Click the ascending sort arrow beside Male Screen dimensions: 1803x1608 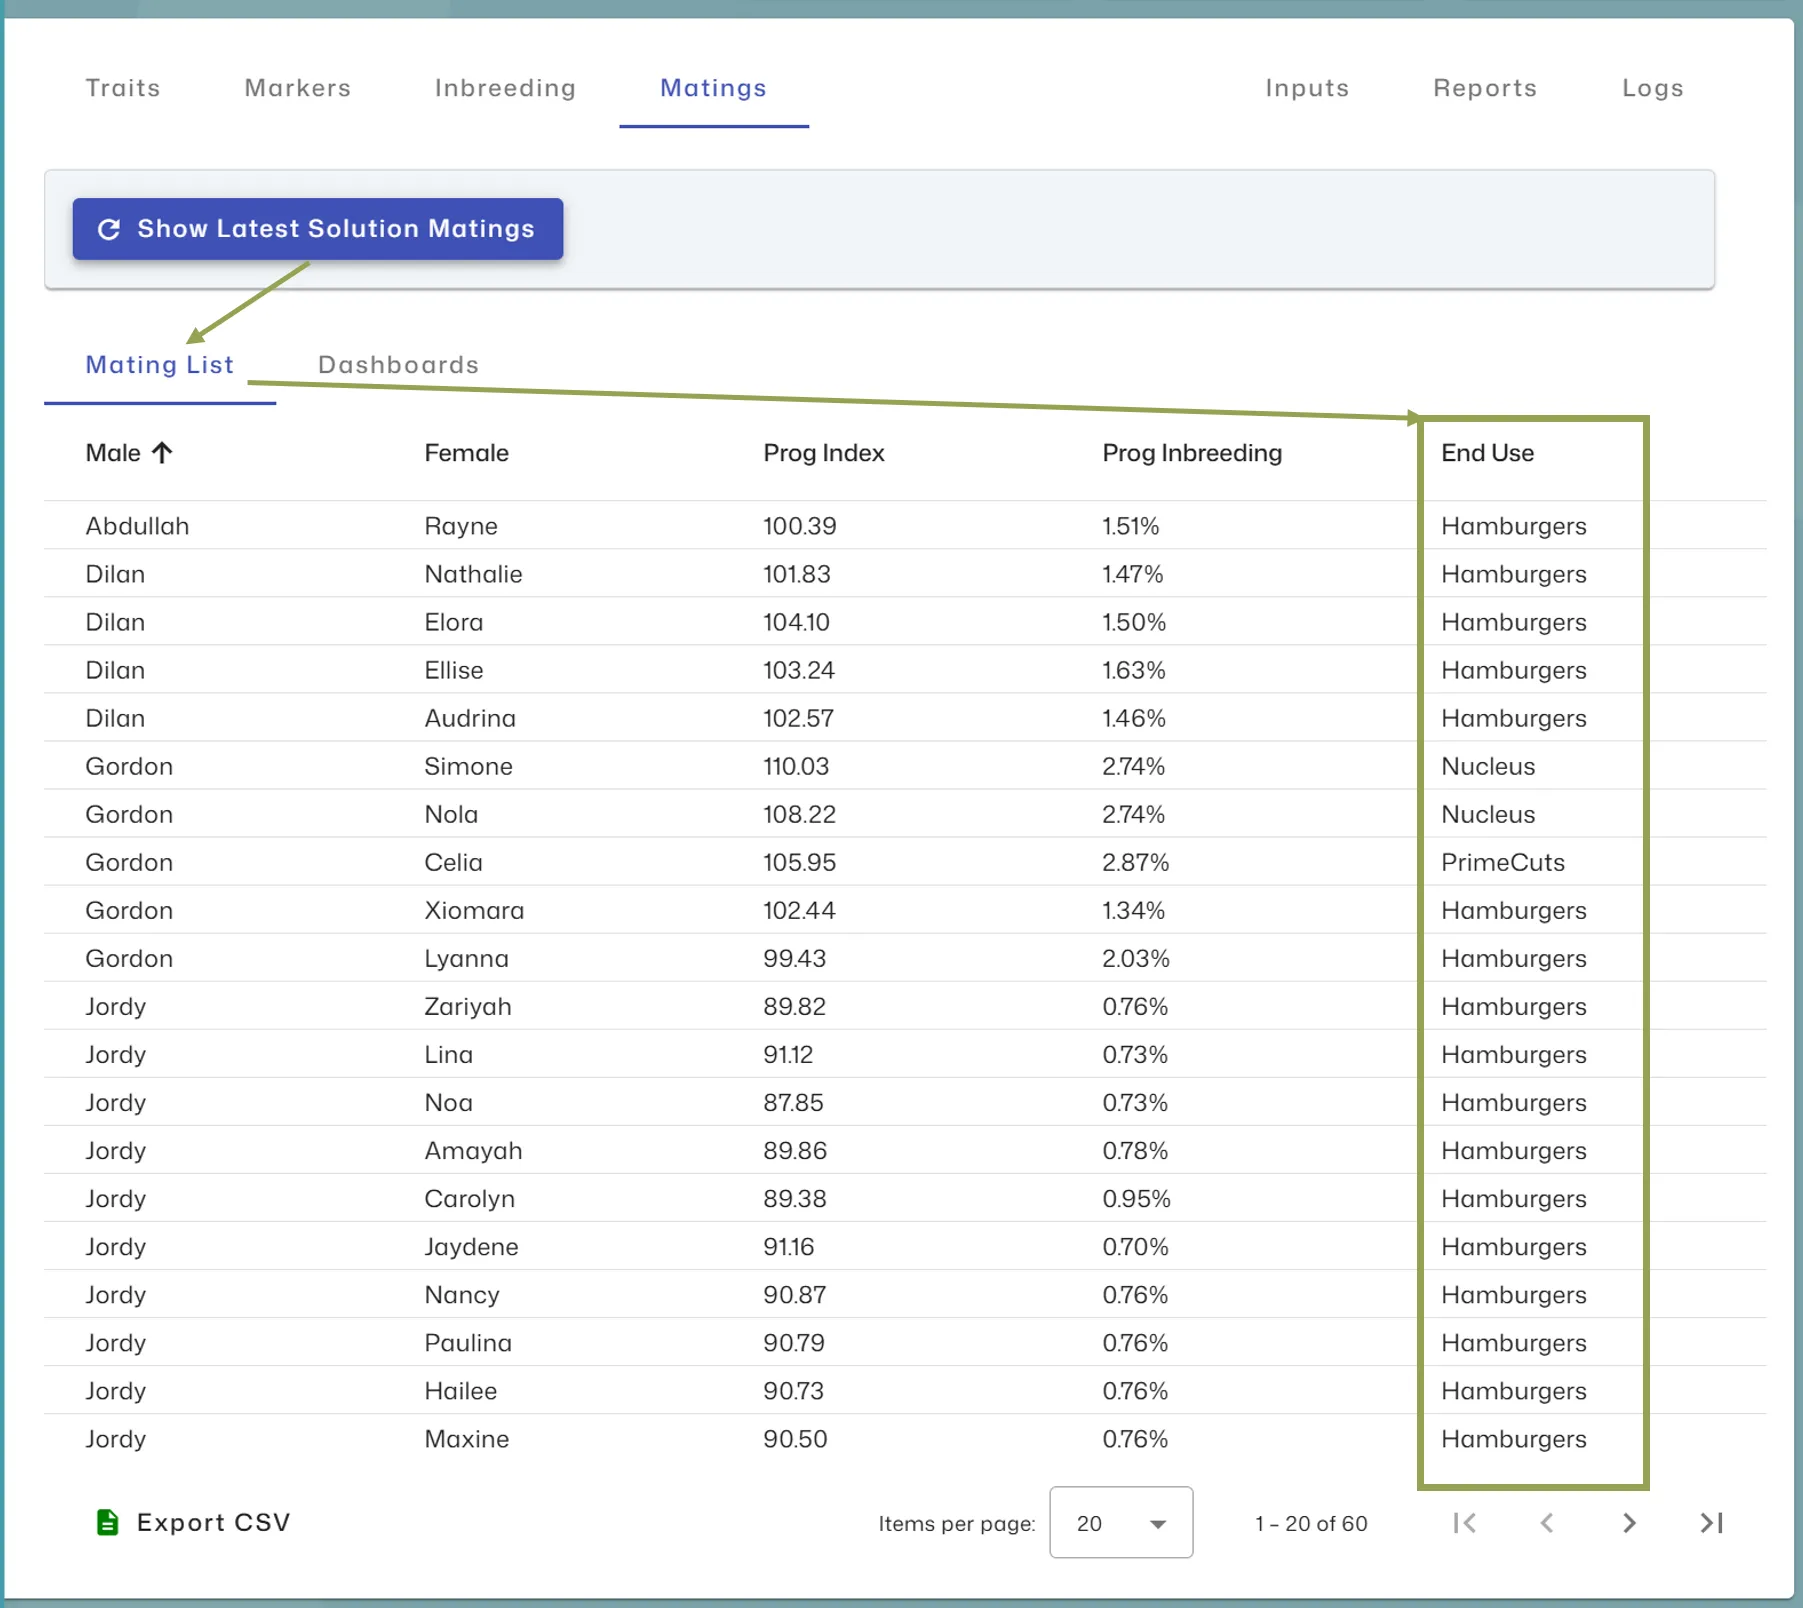(162, 453)
